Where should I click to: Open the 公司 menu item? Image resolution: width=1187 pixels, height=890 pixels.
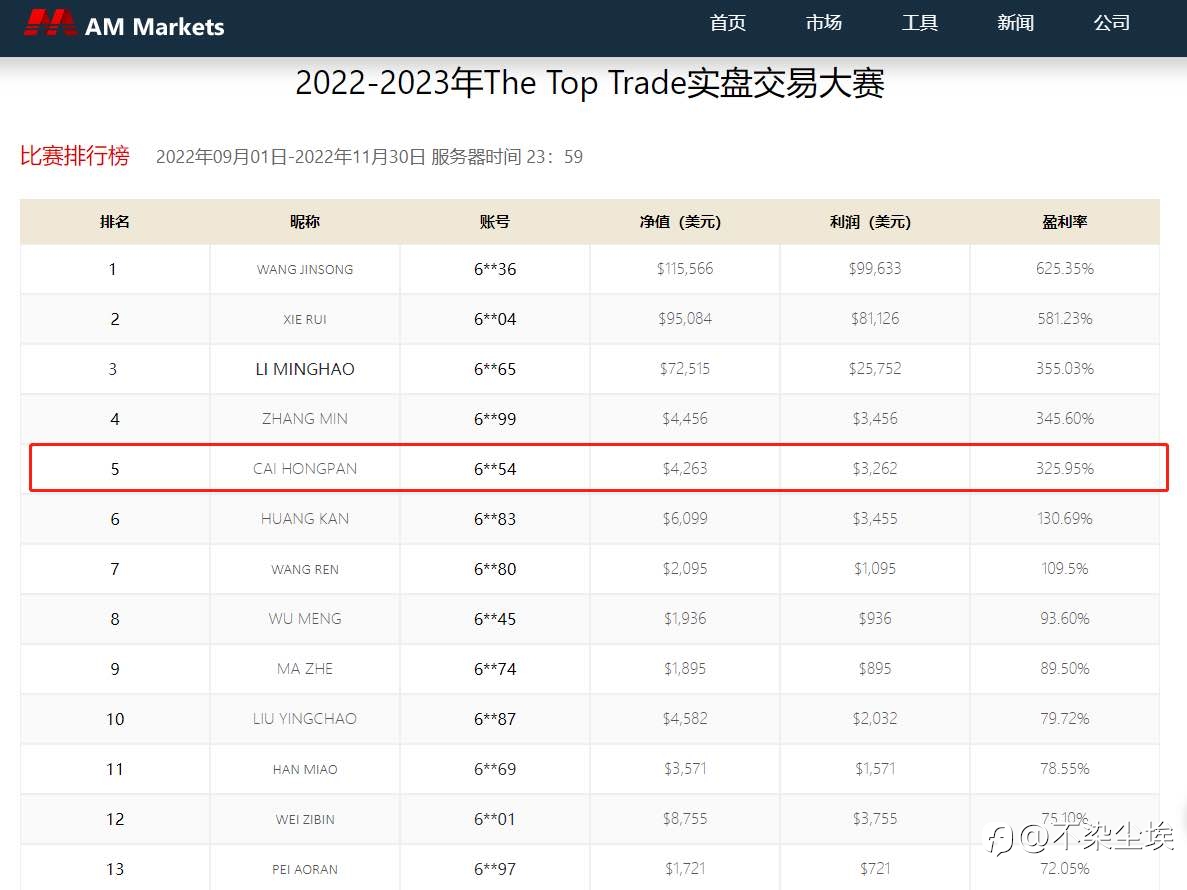pos(1111,23)
